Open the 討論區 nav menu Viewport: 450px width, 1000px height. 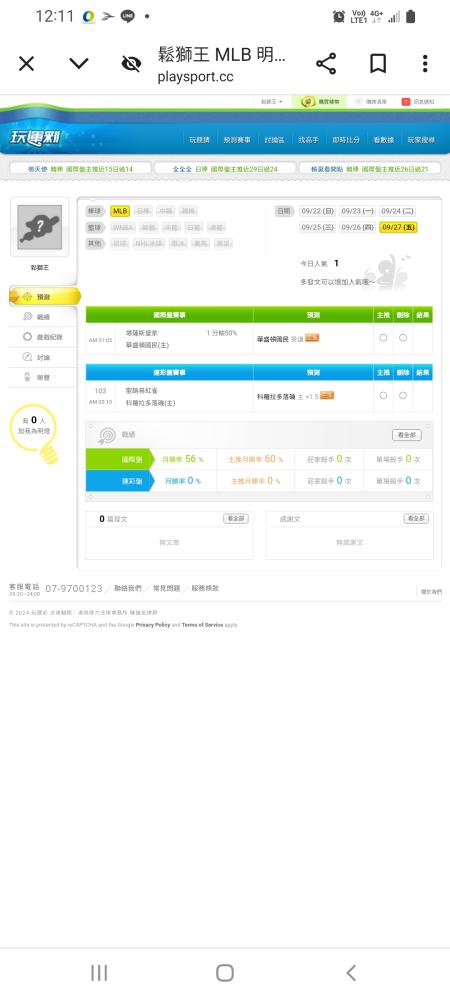pyautogui.click(x=275, y=140)
